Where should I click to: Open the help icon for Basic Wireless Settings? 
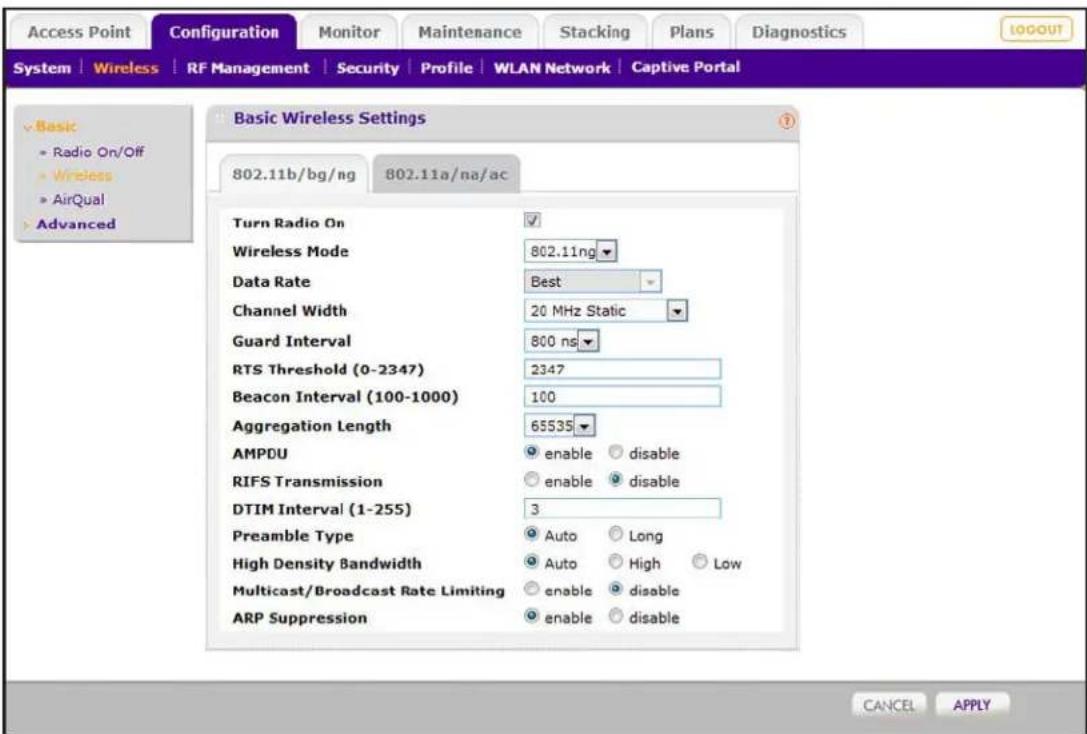pos(786,121)
